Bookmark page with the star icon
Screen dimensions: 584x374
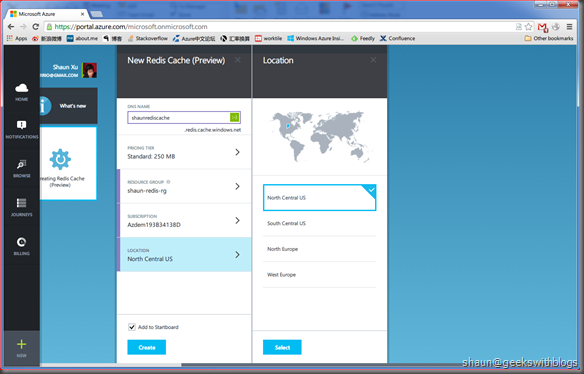[529, 27]
